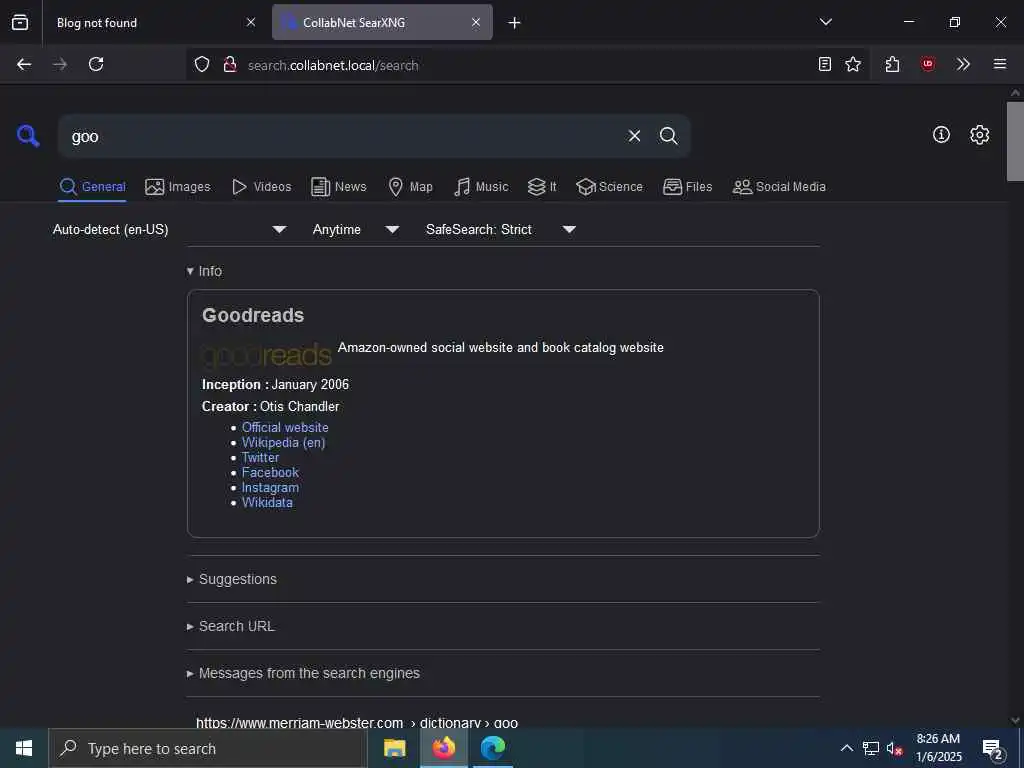Select the Science search category
The image size is (1024, 768).
coord(609,187)
